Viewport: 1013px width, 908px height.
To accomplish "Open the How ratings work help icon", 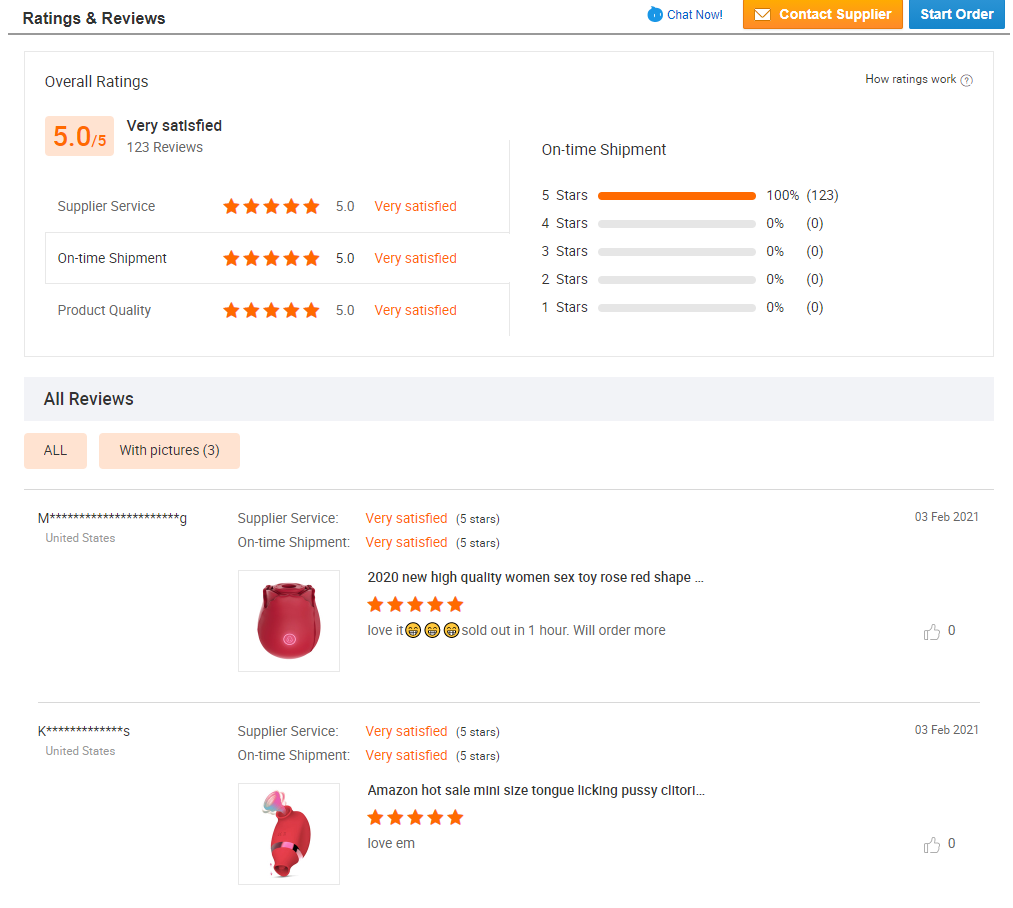I will tap(966, 80).
